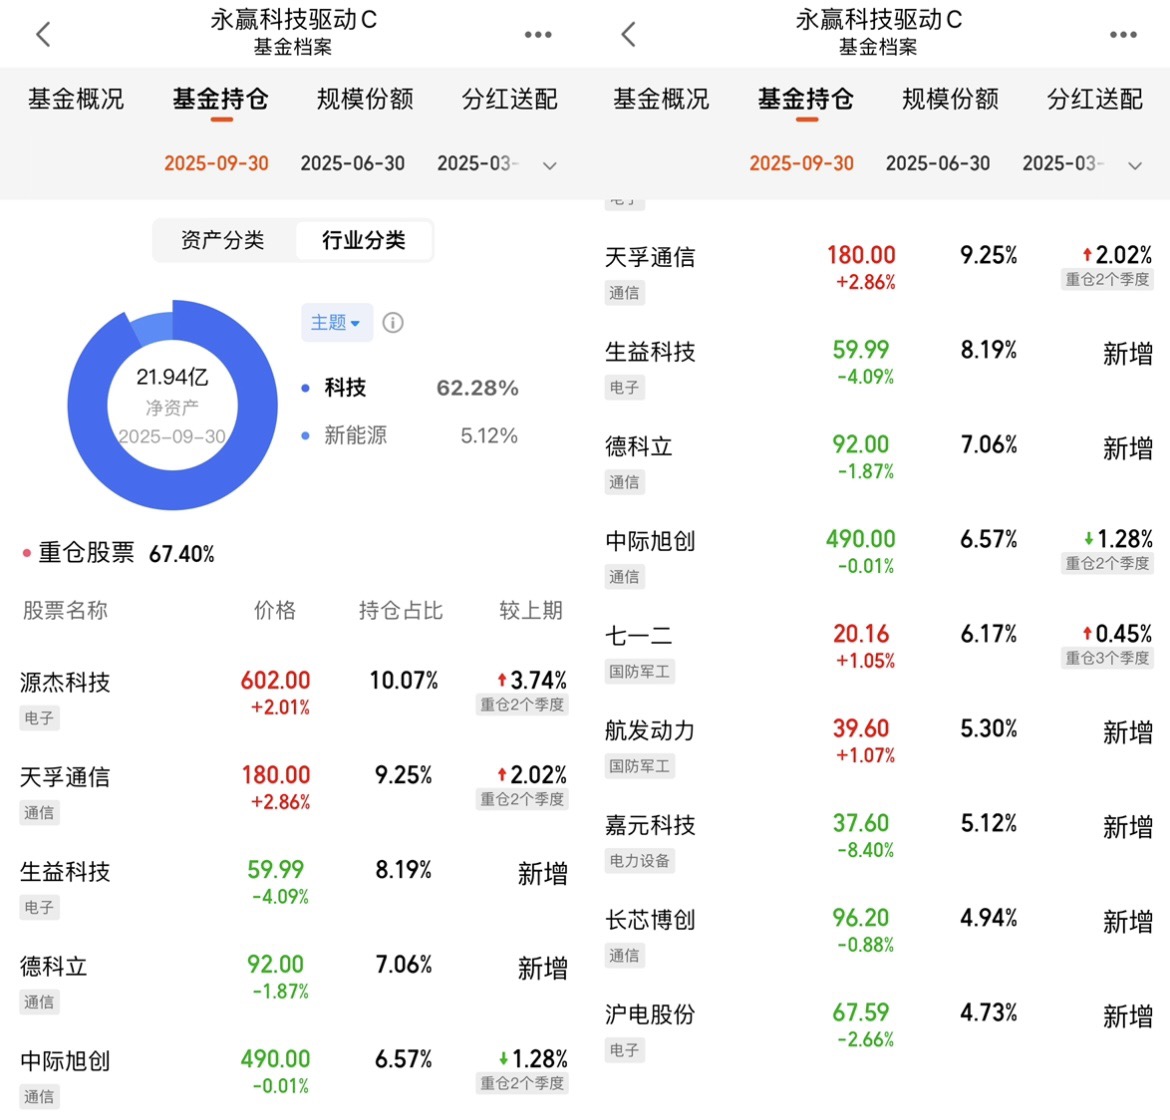Click the 10.07% holding ratio value
The height and width of the screenshot is (1120, 1170).
[404, 681]
